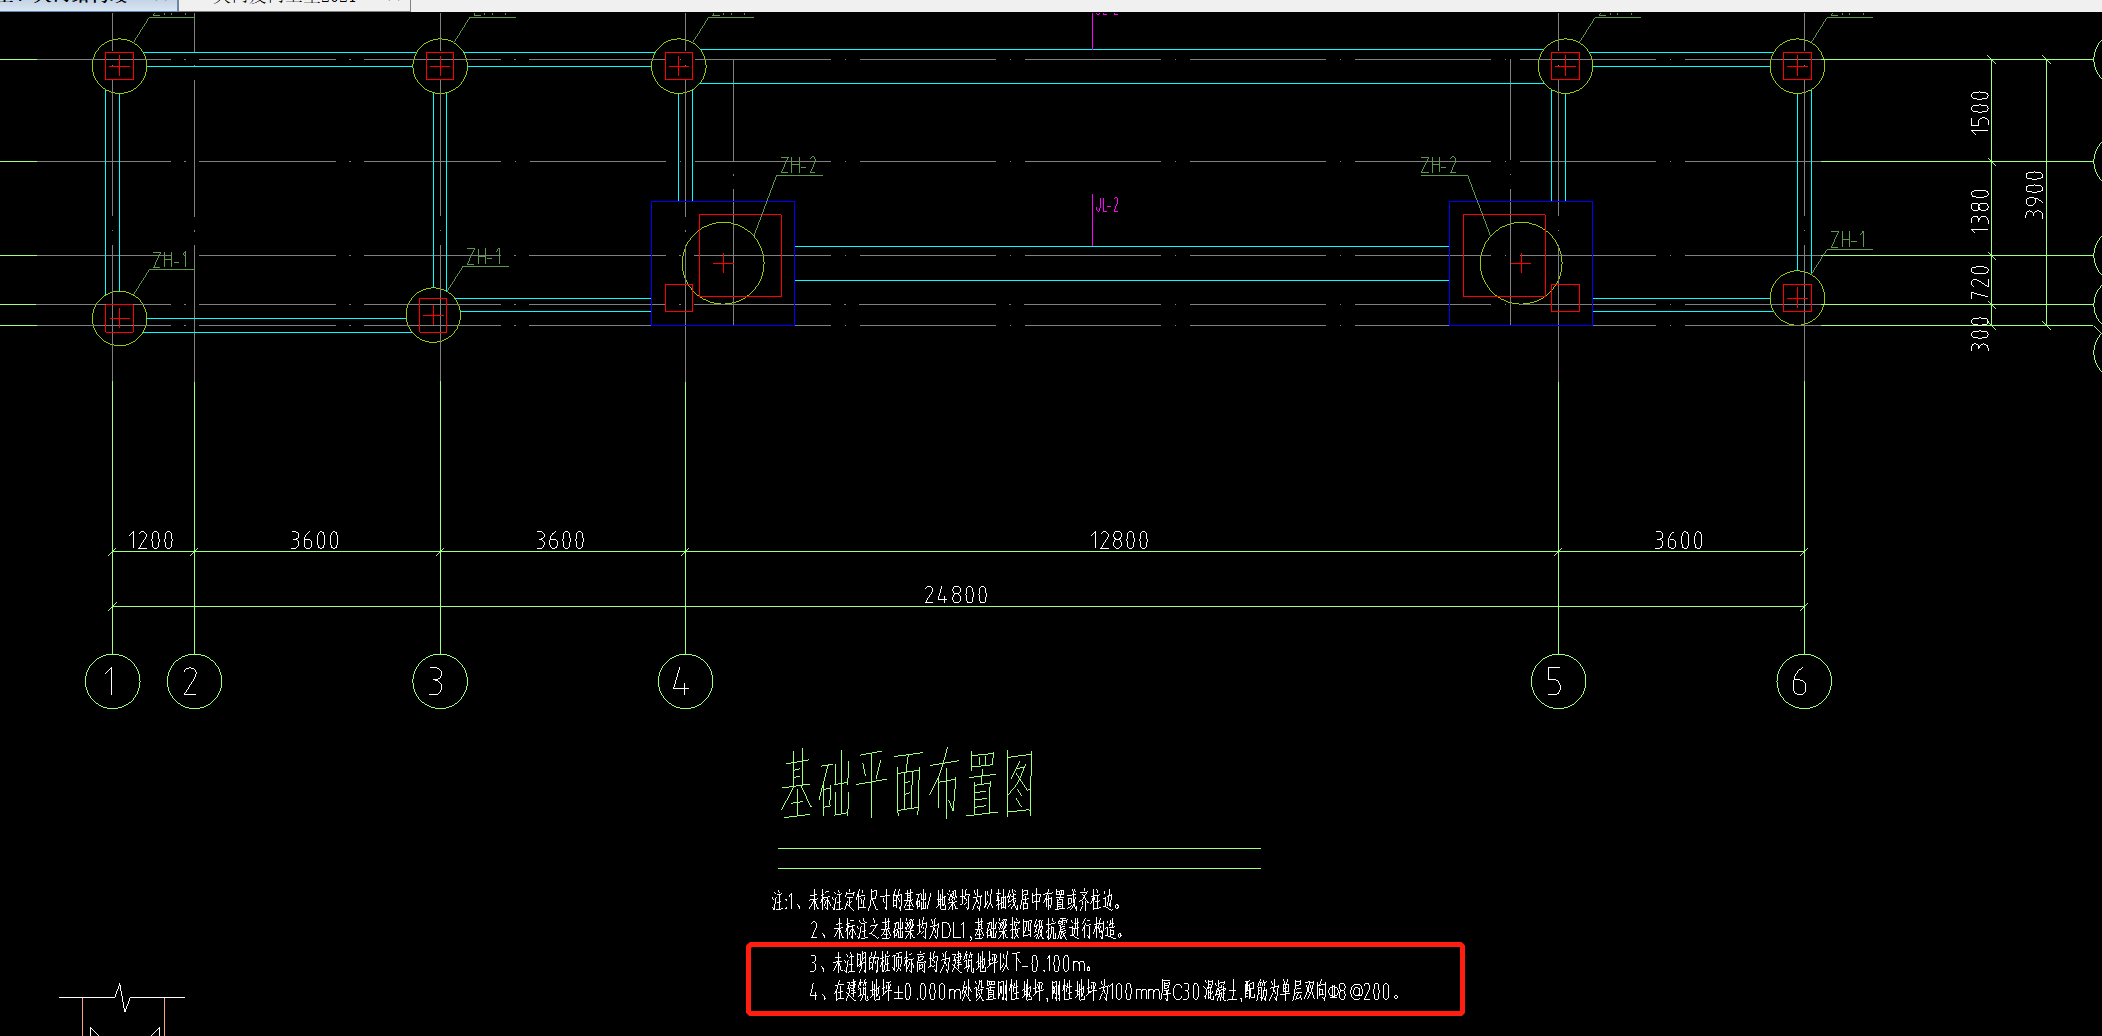
Task: Select ZH-1 label above lower pile on axis 1
Action: click(x=170, y=260)
